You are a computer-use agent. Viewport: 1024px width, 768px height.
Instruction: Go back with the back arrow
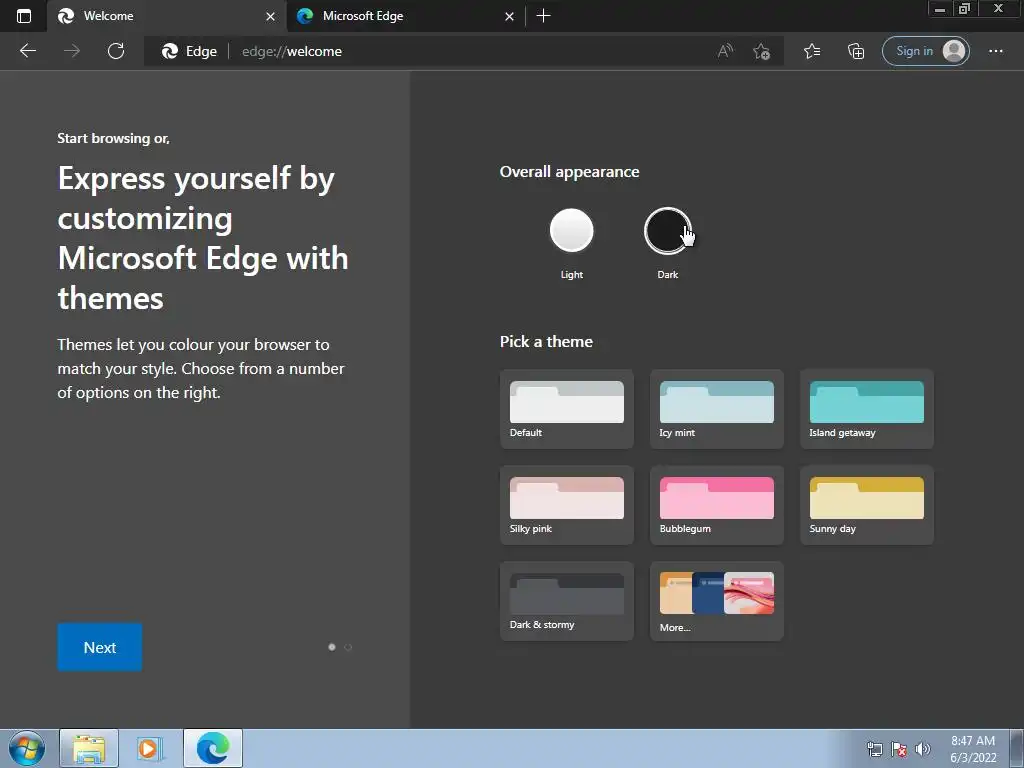pyautogui.click(x=27, y=51)
